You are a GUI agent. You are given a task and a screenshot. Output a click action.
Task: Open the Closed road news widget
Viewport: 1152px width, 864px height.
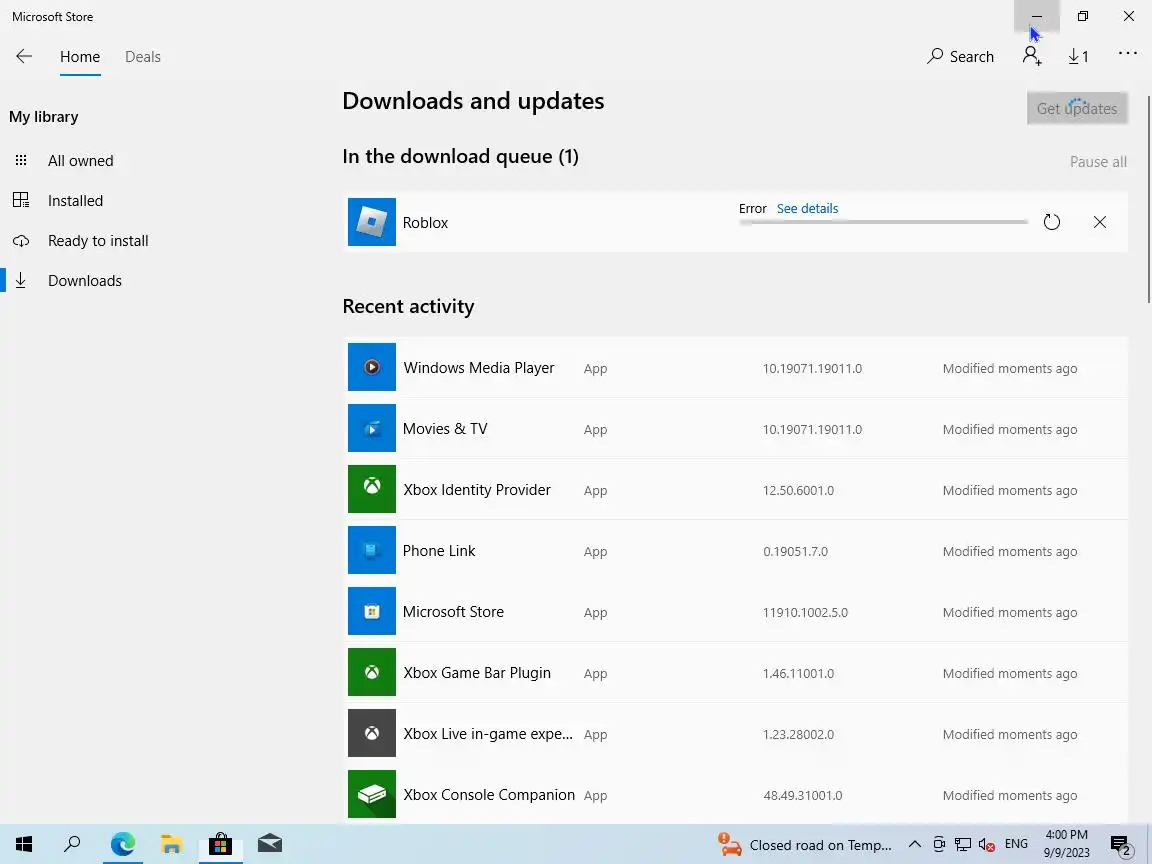[x=804, y=845]
